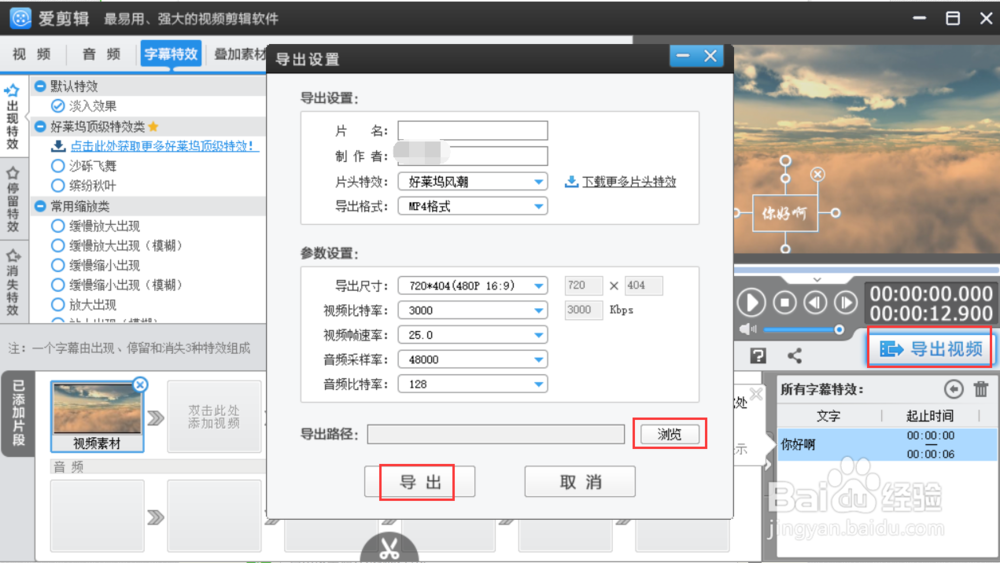Toggle the volume speaker icon
The height and width of the screenshot is (563, 1000).
pos(747,329)
